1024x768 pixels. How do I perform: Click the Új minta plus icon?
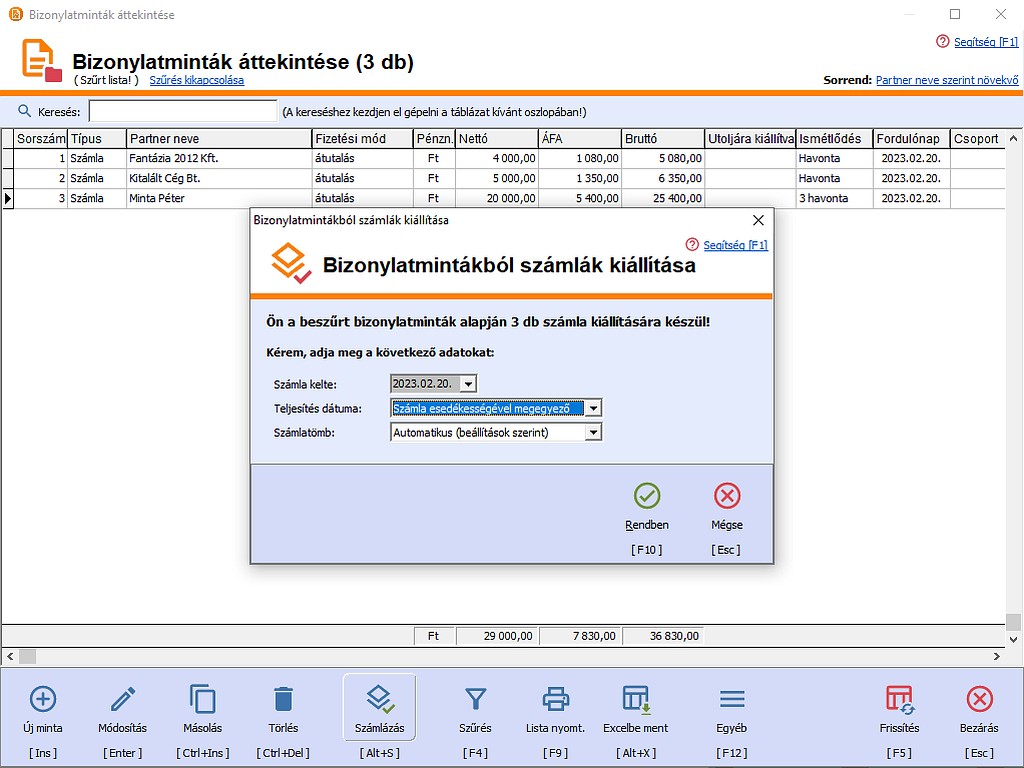coord(43,699)
